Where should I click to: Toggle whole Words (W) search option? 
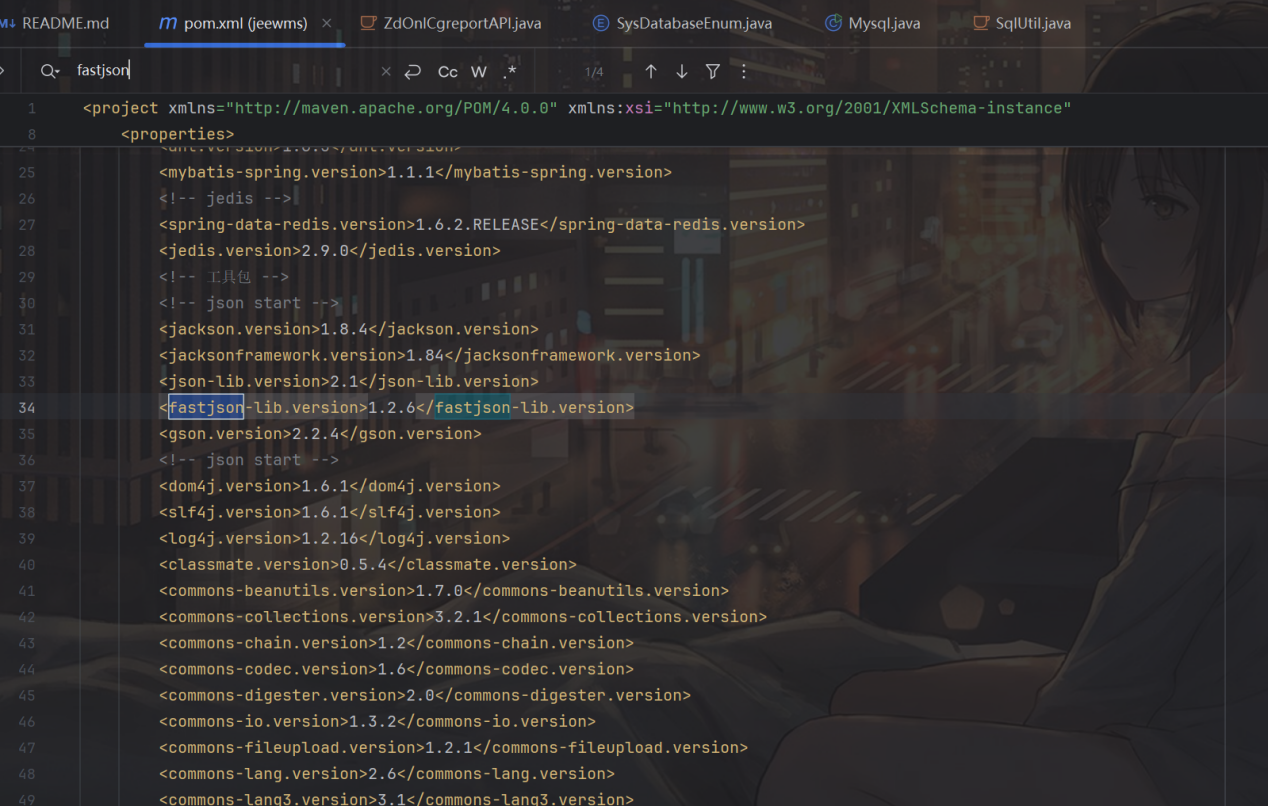[479, 72]
